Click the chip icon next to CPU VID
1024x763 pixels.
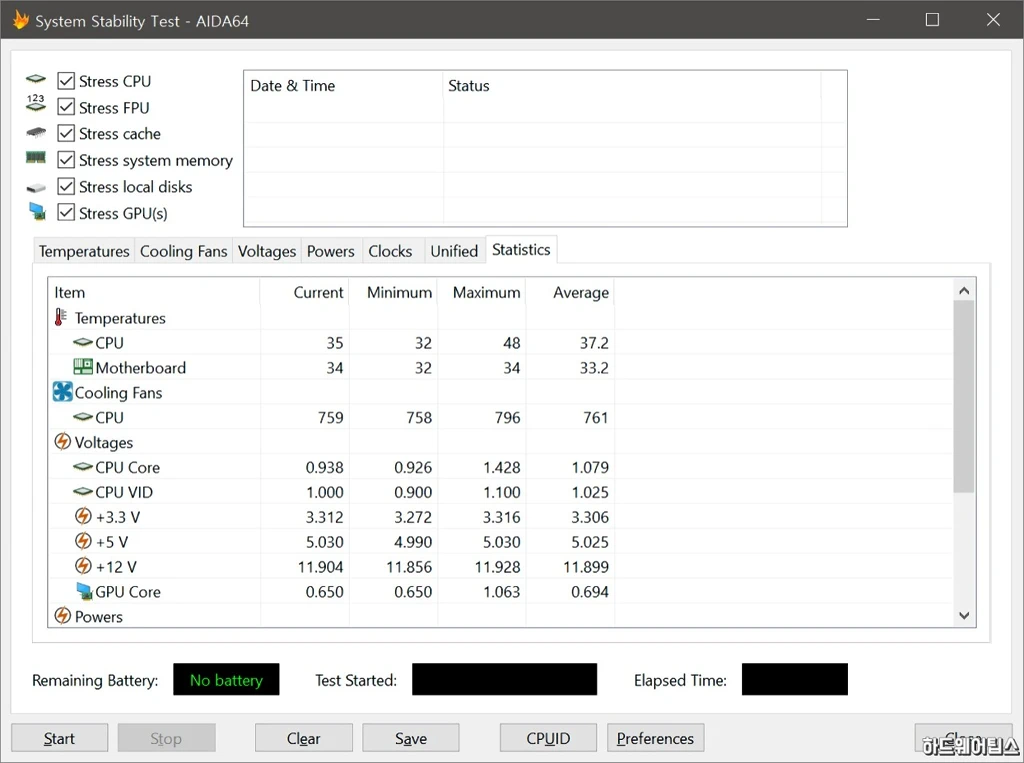coord(83,491)
